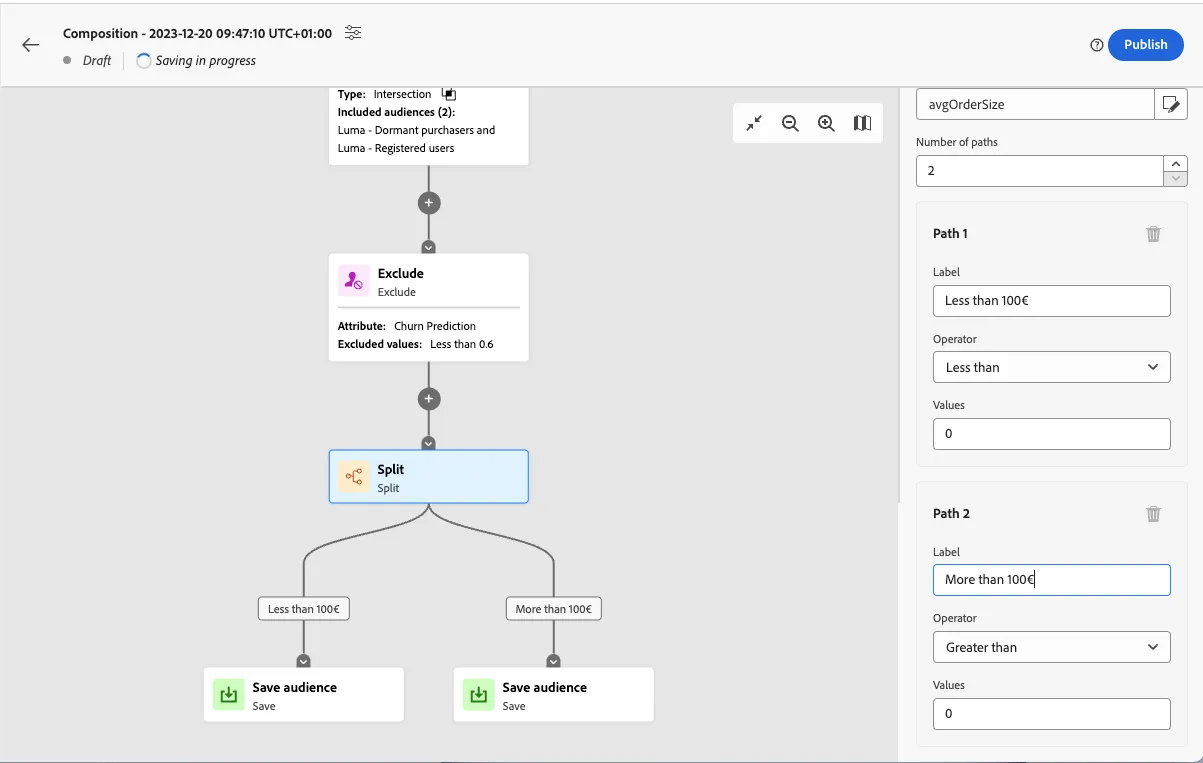Decrease the number of paths
Image resolution: width=1203 pixels, height=763 pixels.
1175,178
